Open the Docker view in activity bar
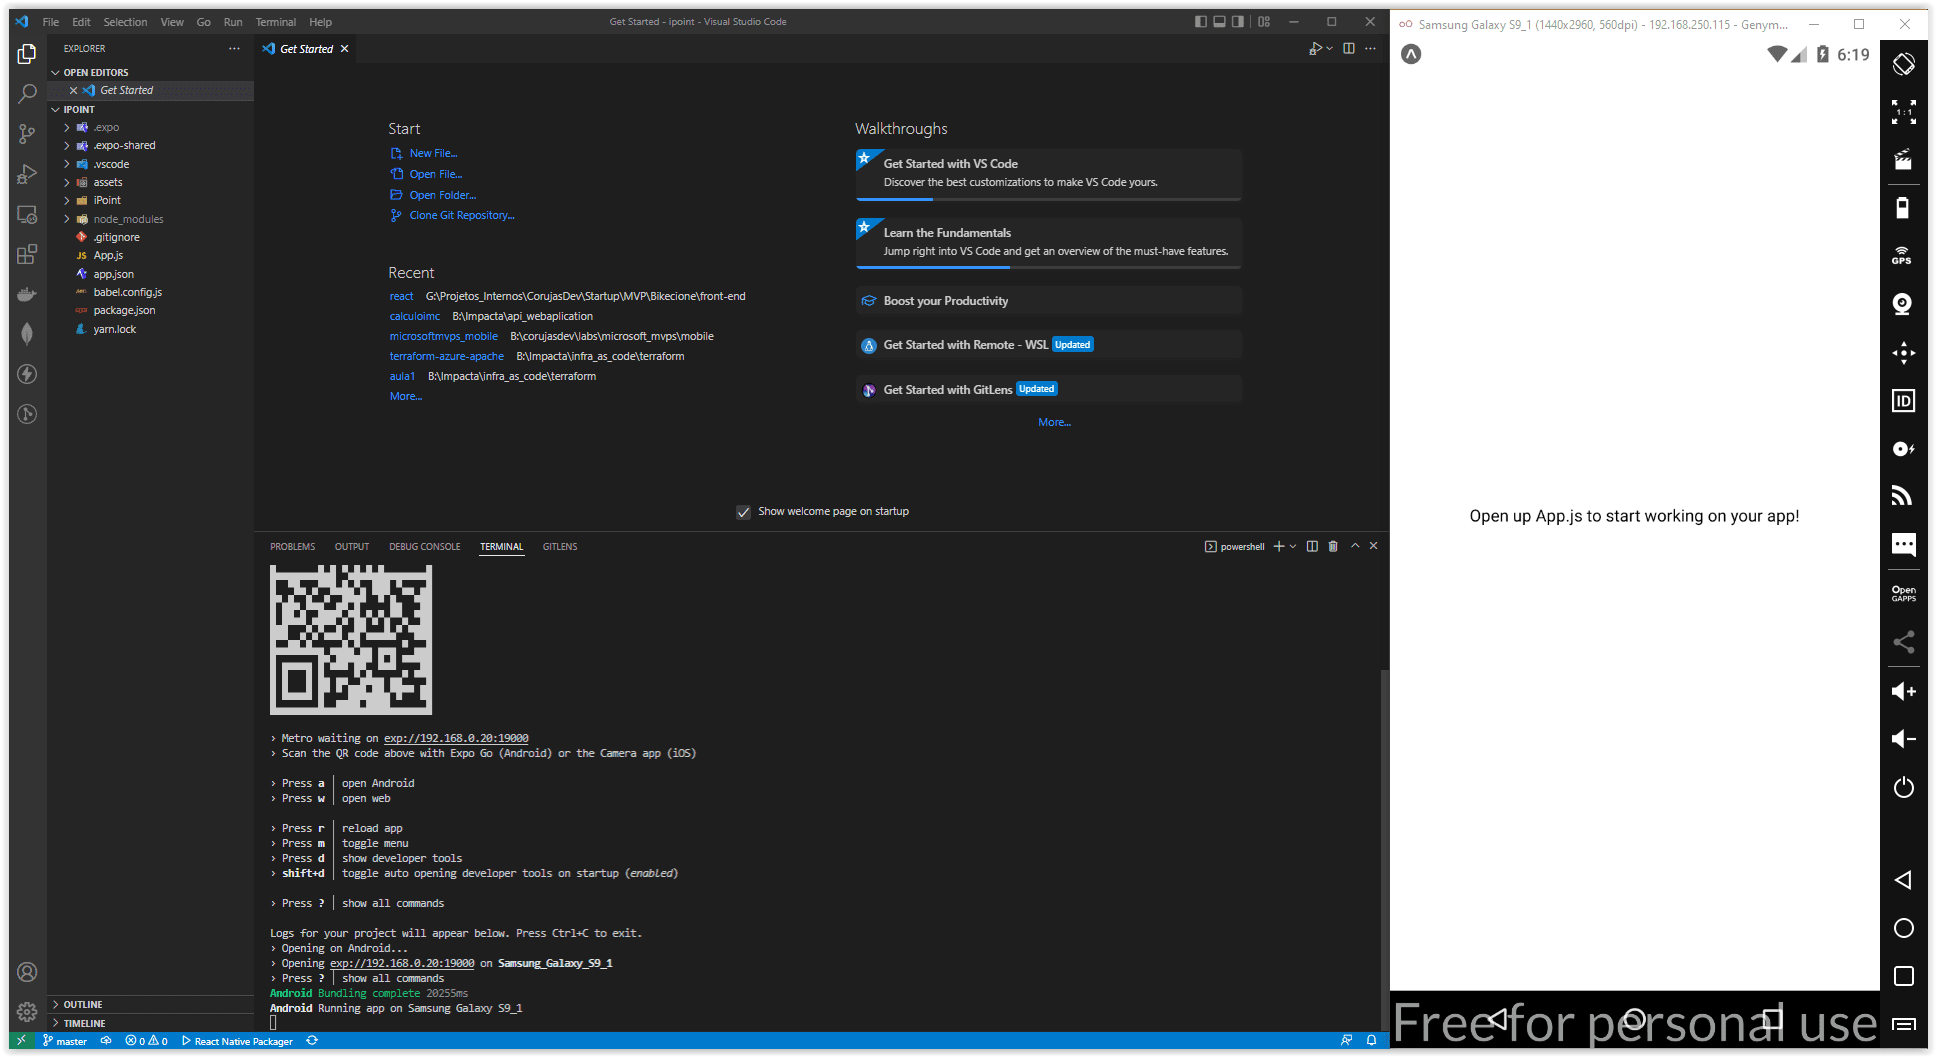1936x1057 pixels. [27, 294]
